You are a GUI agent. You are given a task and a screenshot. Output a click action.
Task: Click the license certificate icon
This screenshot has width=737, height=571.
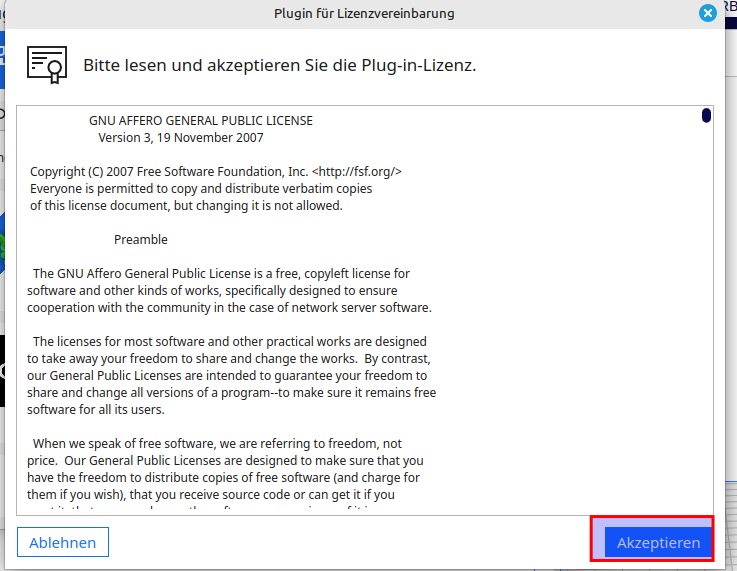47,64
